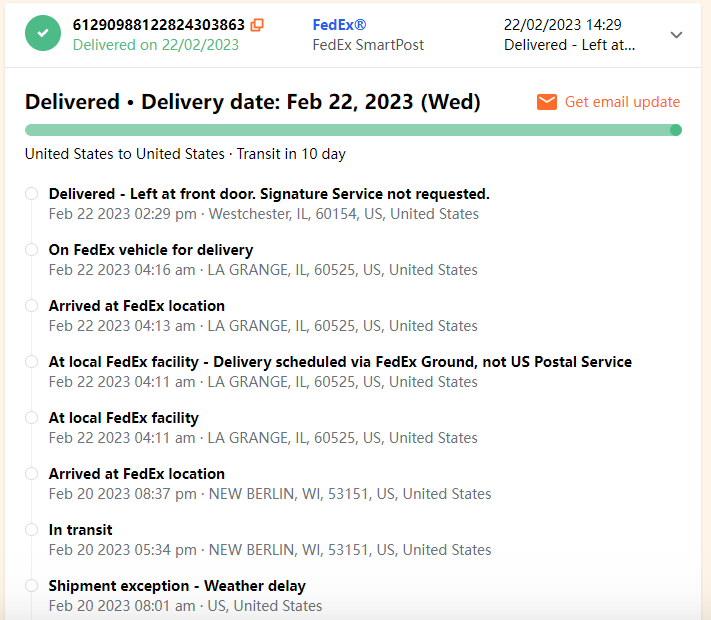Click the green dot at progress bar end

click(676, 130)
